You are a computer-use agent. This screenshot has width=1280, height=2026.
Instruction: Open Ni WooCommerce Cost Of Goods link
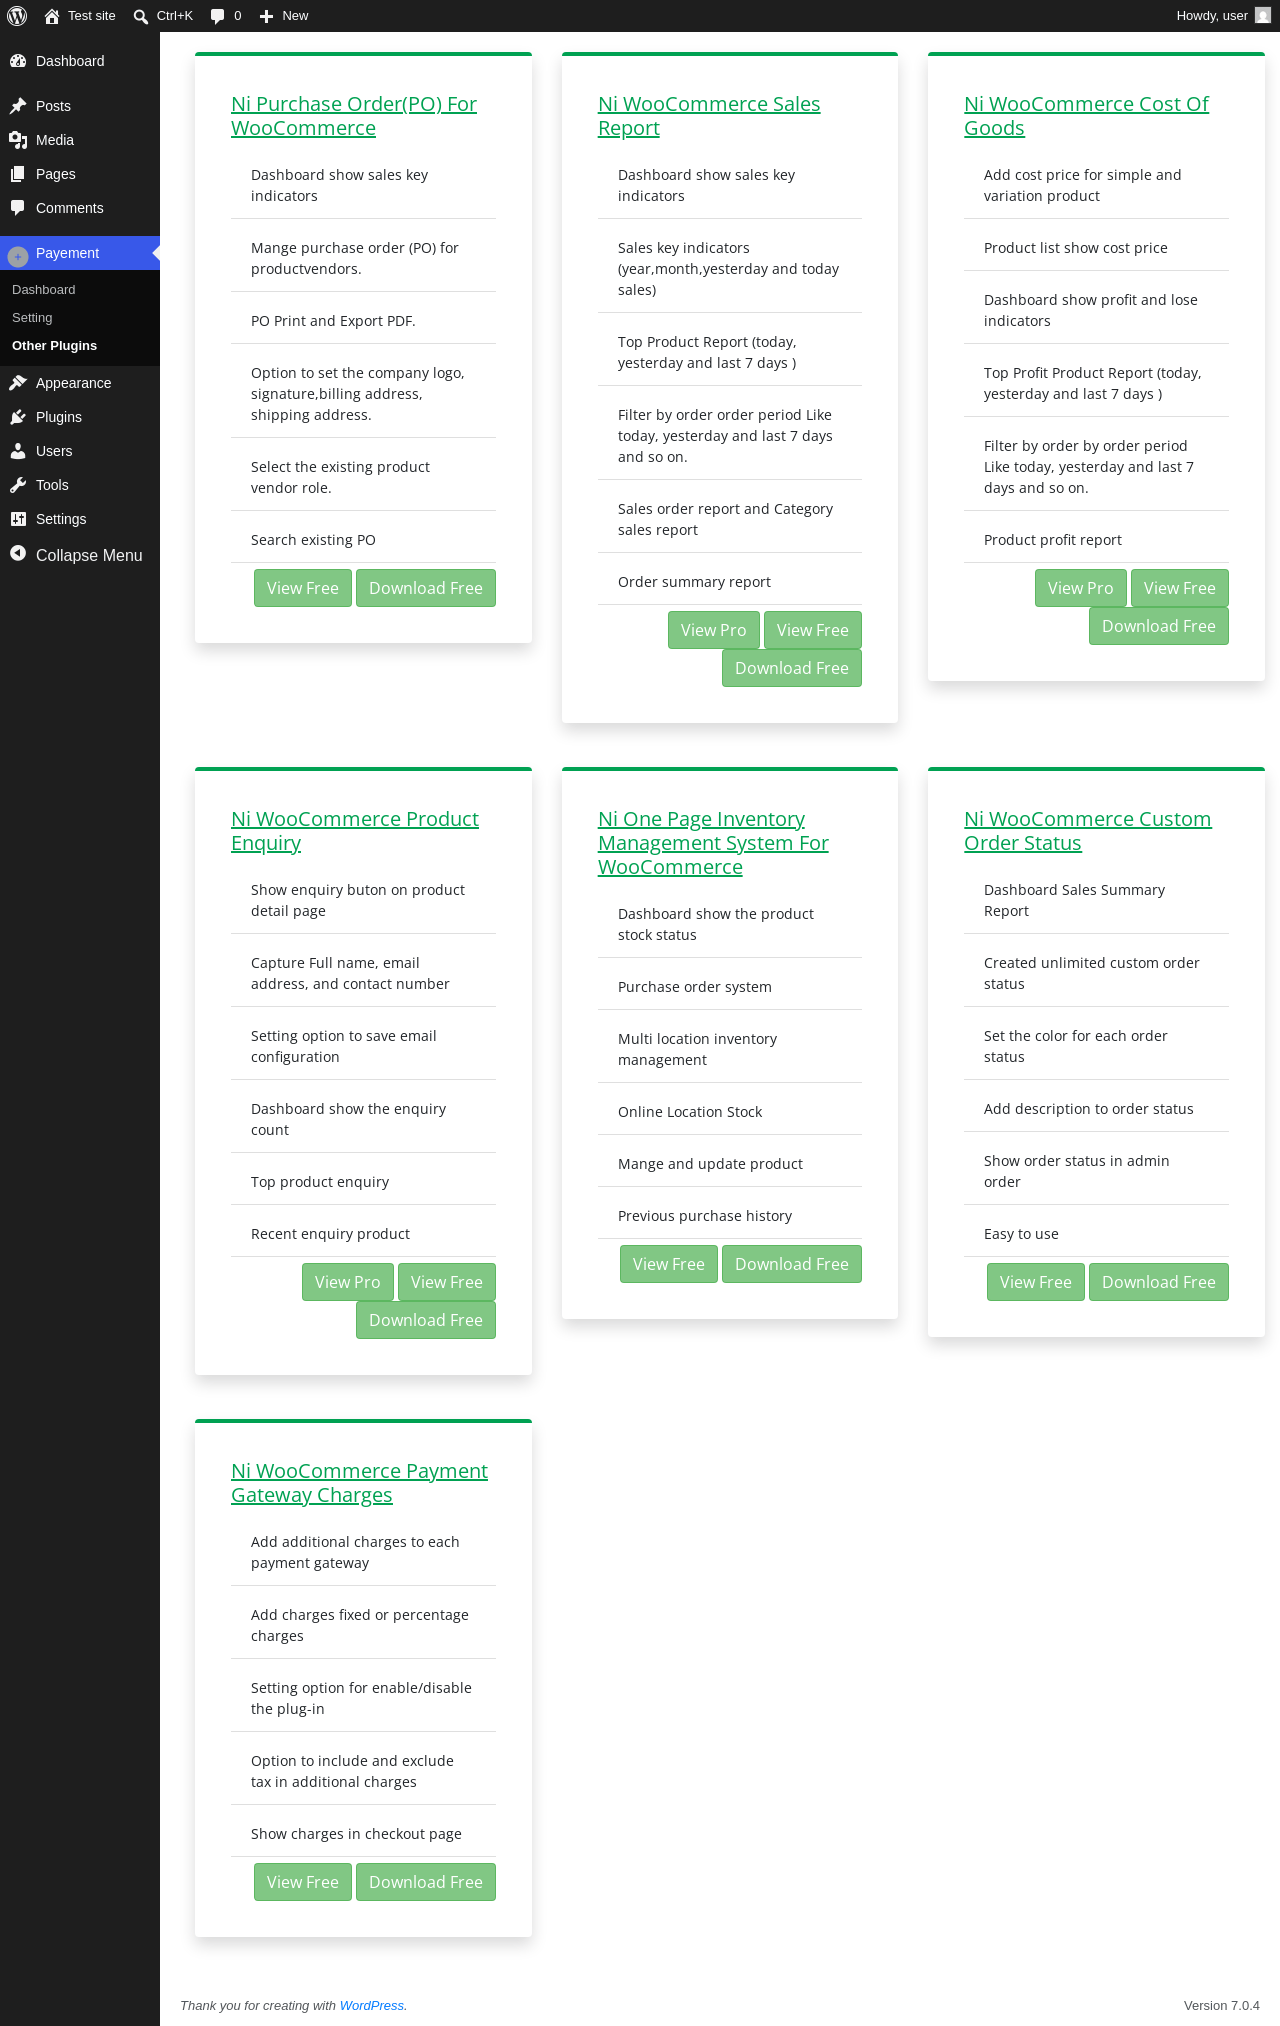click(x=1086, y=116)
